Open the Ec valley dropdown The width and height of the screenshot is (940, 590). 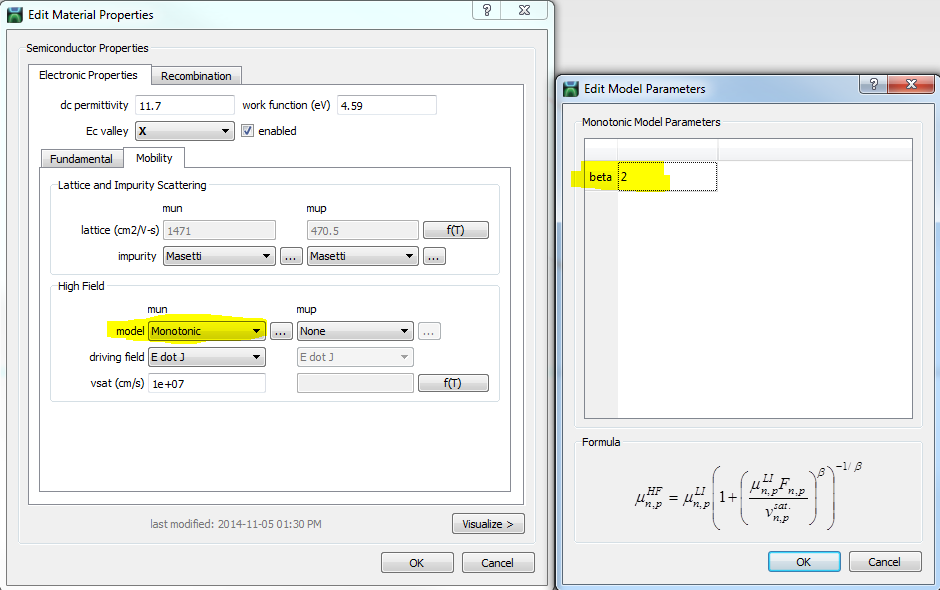pos(185,131)
